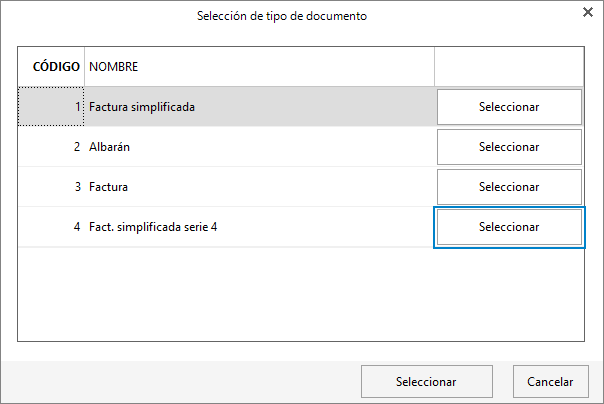Click Seleccionar button in Factura row
Image resolution: width=604 pixels, height=404 pixels.
pos(509,187)
